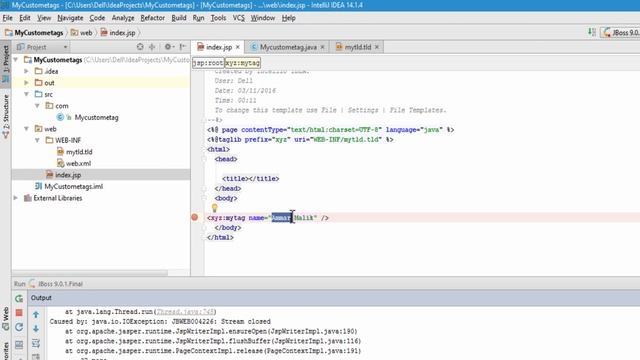Close the Mycustometag.java tab
This screenshot has width=640, height=360.
tap(322, 47)
